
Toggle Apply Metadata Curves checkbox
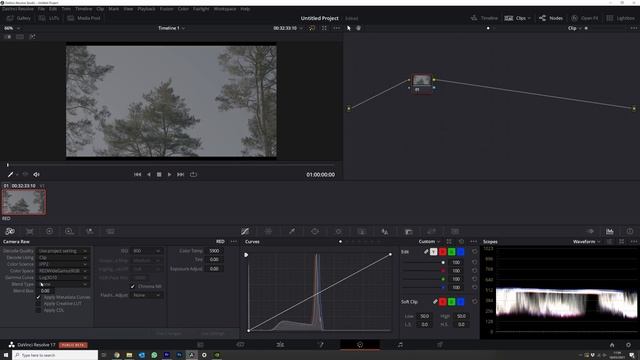point(38,297)
